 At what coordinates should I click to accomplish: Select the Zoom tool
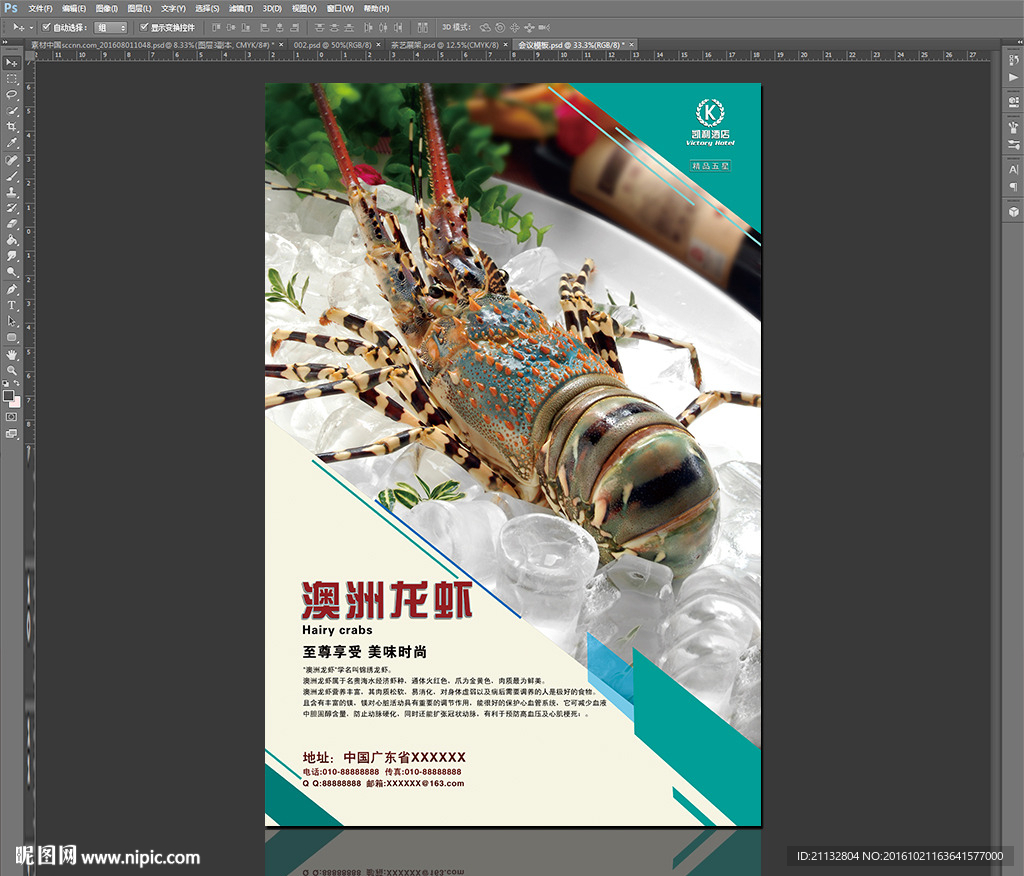click(x=12, y=370)
